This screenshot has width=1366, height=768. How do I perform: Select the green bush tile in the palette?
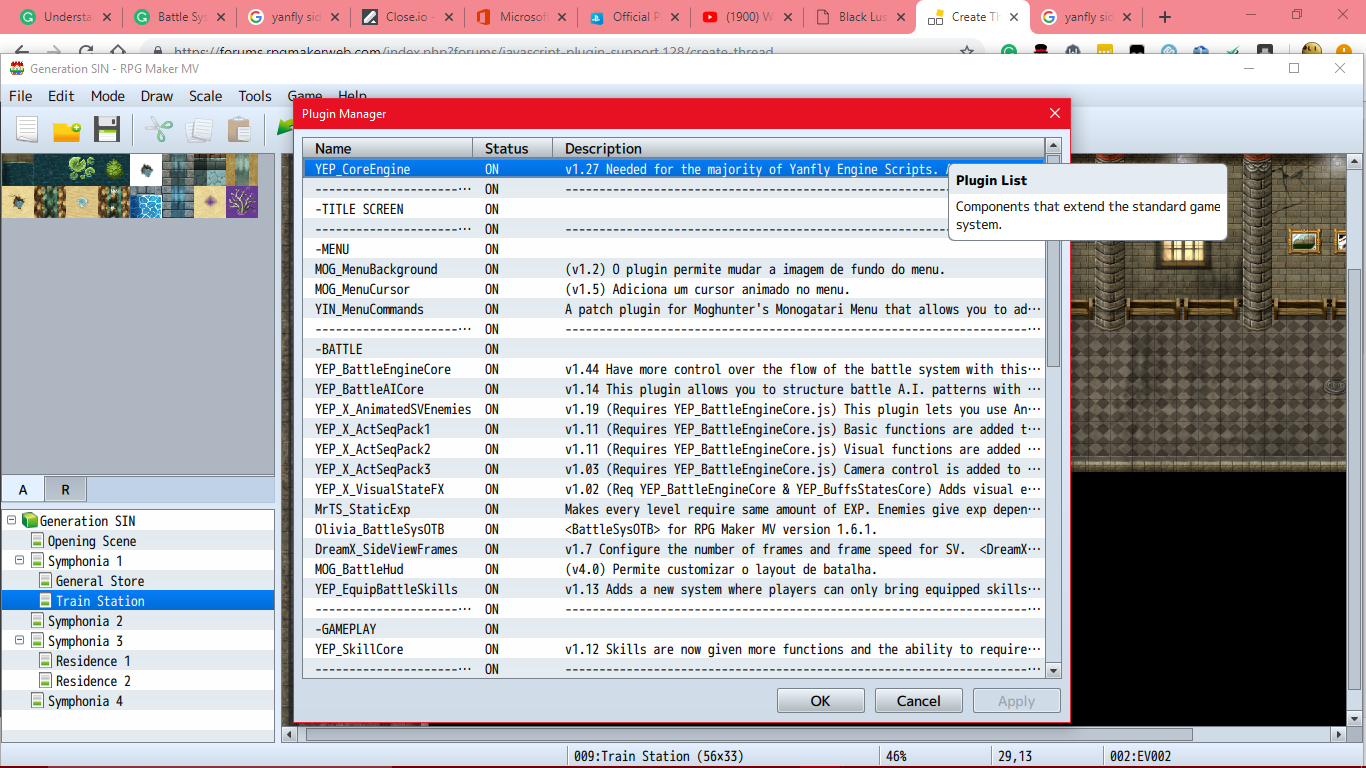(x=114, y=170)
